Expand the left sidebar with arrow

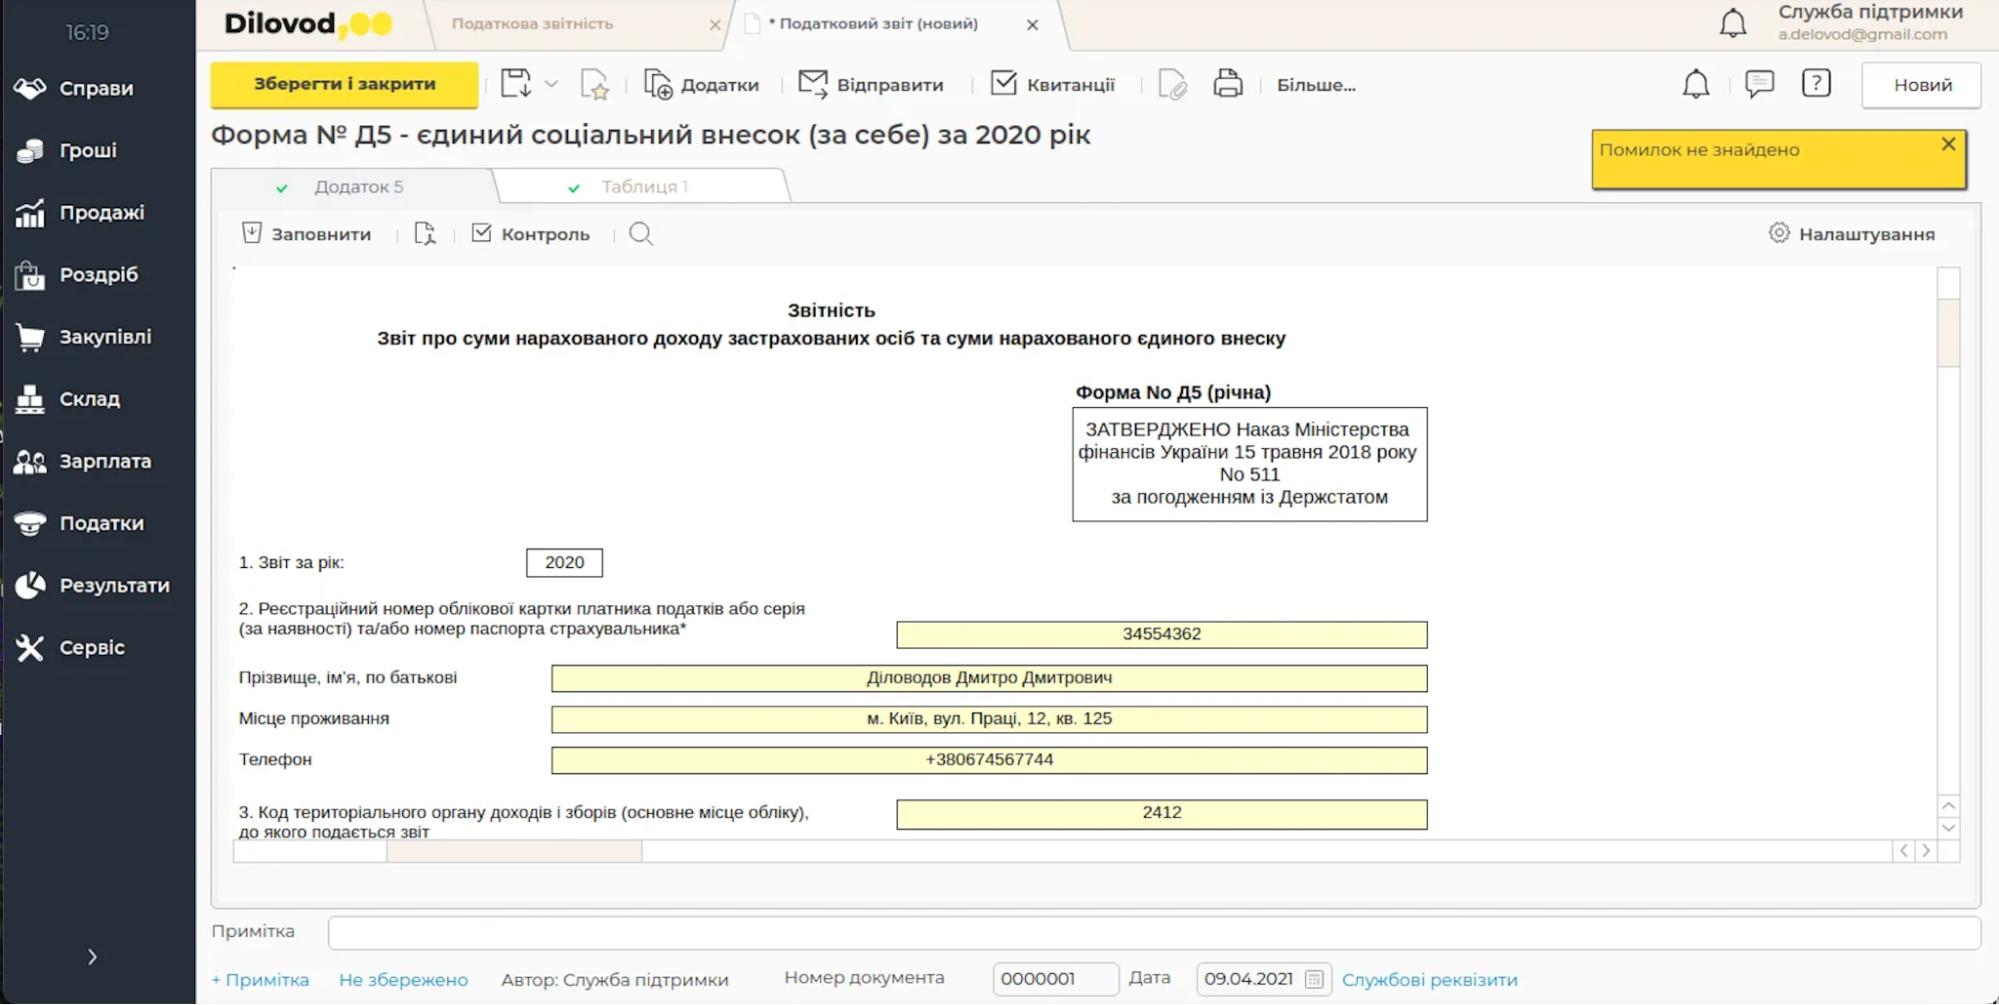click(92, 957)
